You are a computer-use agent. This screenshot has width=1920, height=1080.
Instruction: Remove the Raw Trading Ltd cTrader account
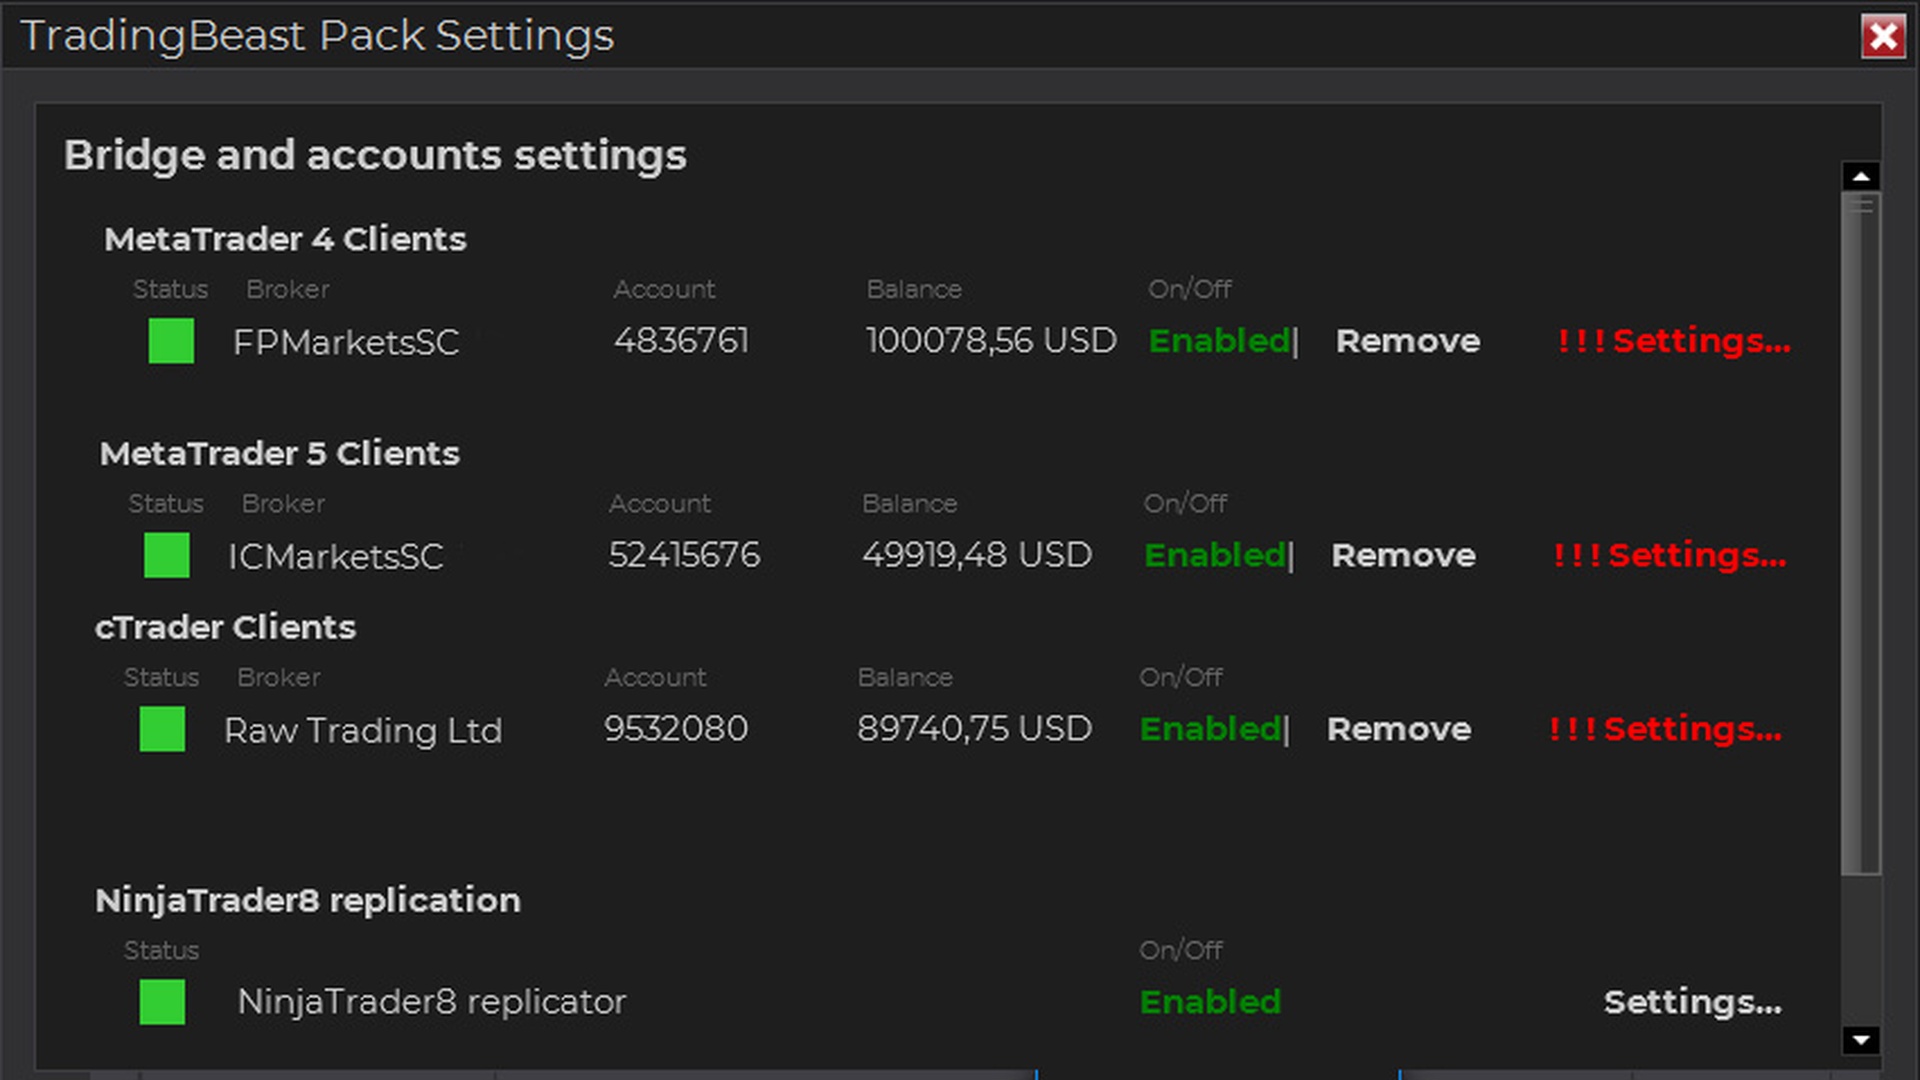point(1398,729)
